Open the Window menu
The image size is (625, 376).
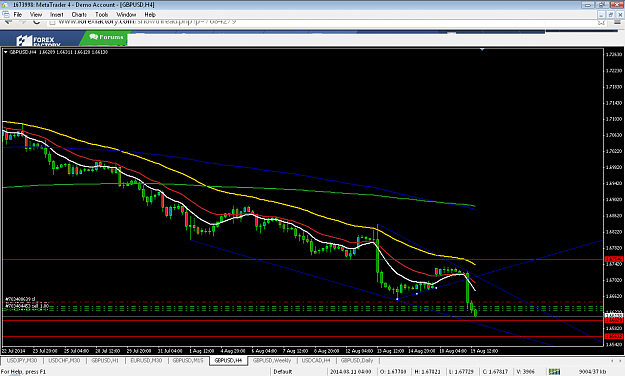[x=126, y=14]
